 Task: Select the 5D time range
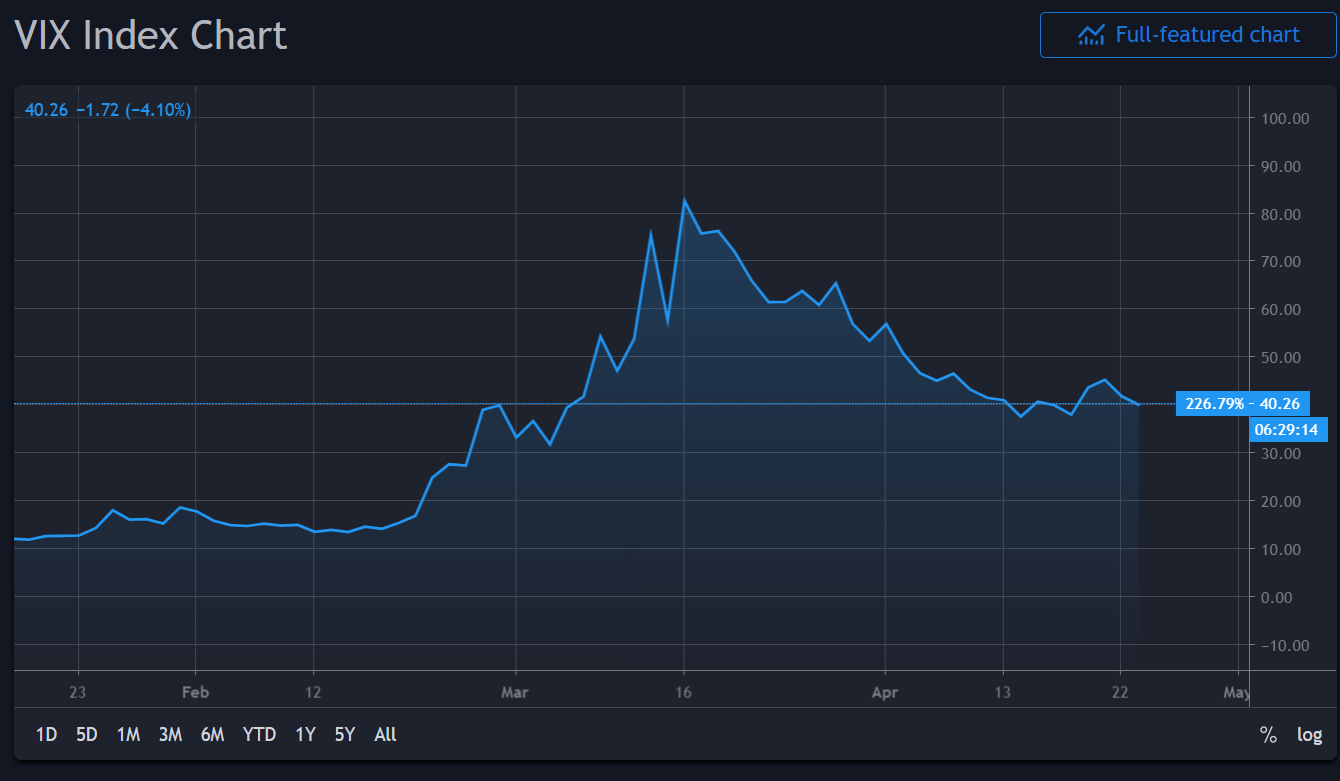87,734
